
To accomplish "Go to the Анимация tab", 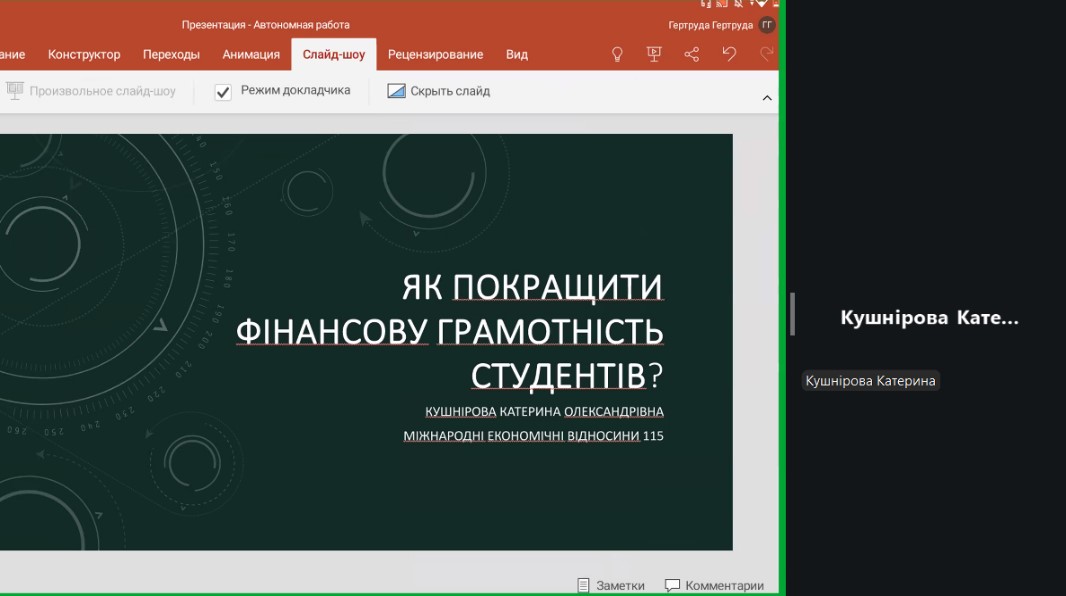I will (251, 55).
